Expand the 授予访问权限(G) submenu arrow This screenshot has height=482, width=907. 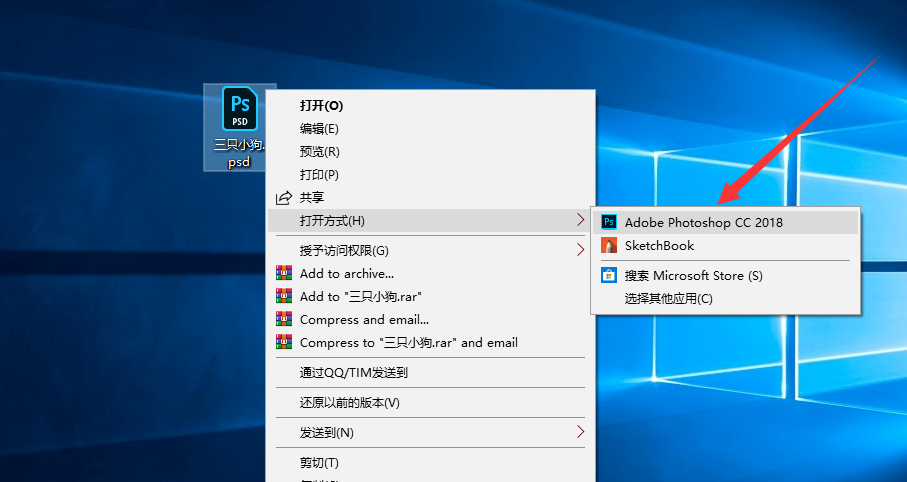coord(580,249)
